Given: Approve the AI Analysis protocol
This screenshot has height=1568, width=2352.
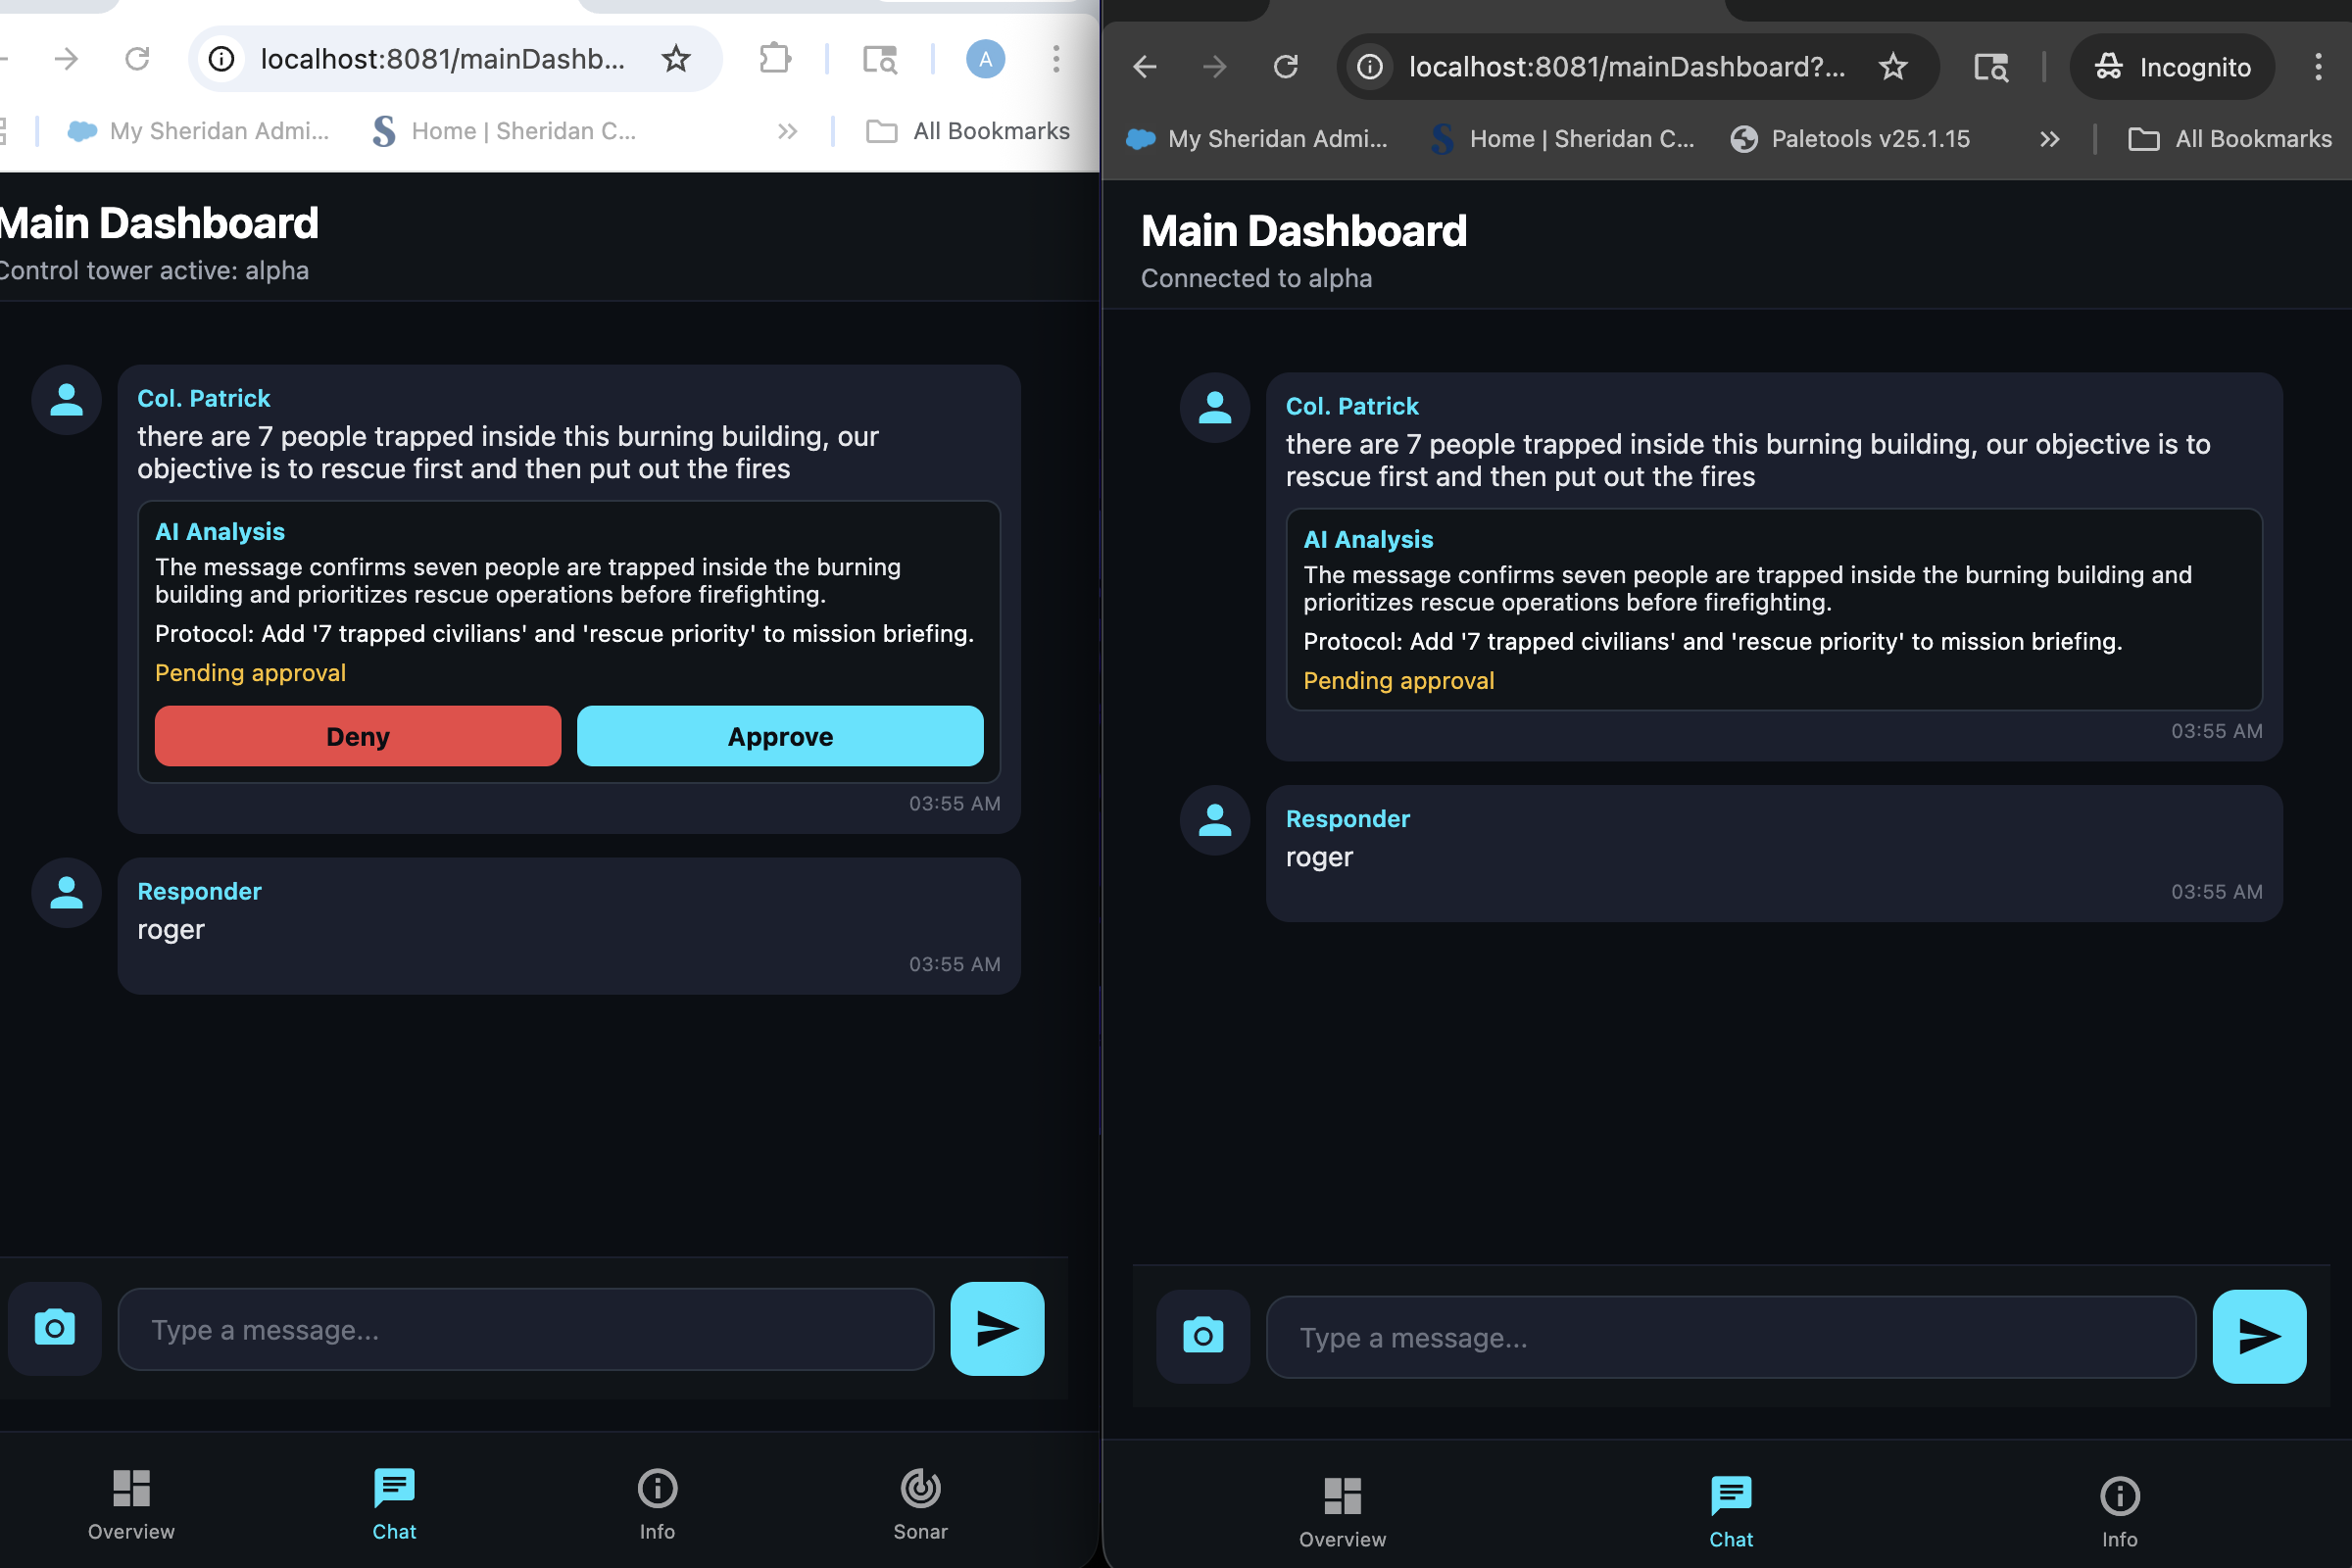Looking at the screenshot, I should [780, 736].
